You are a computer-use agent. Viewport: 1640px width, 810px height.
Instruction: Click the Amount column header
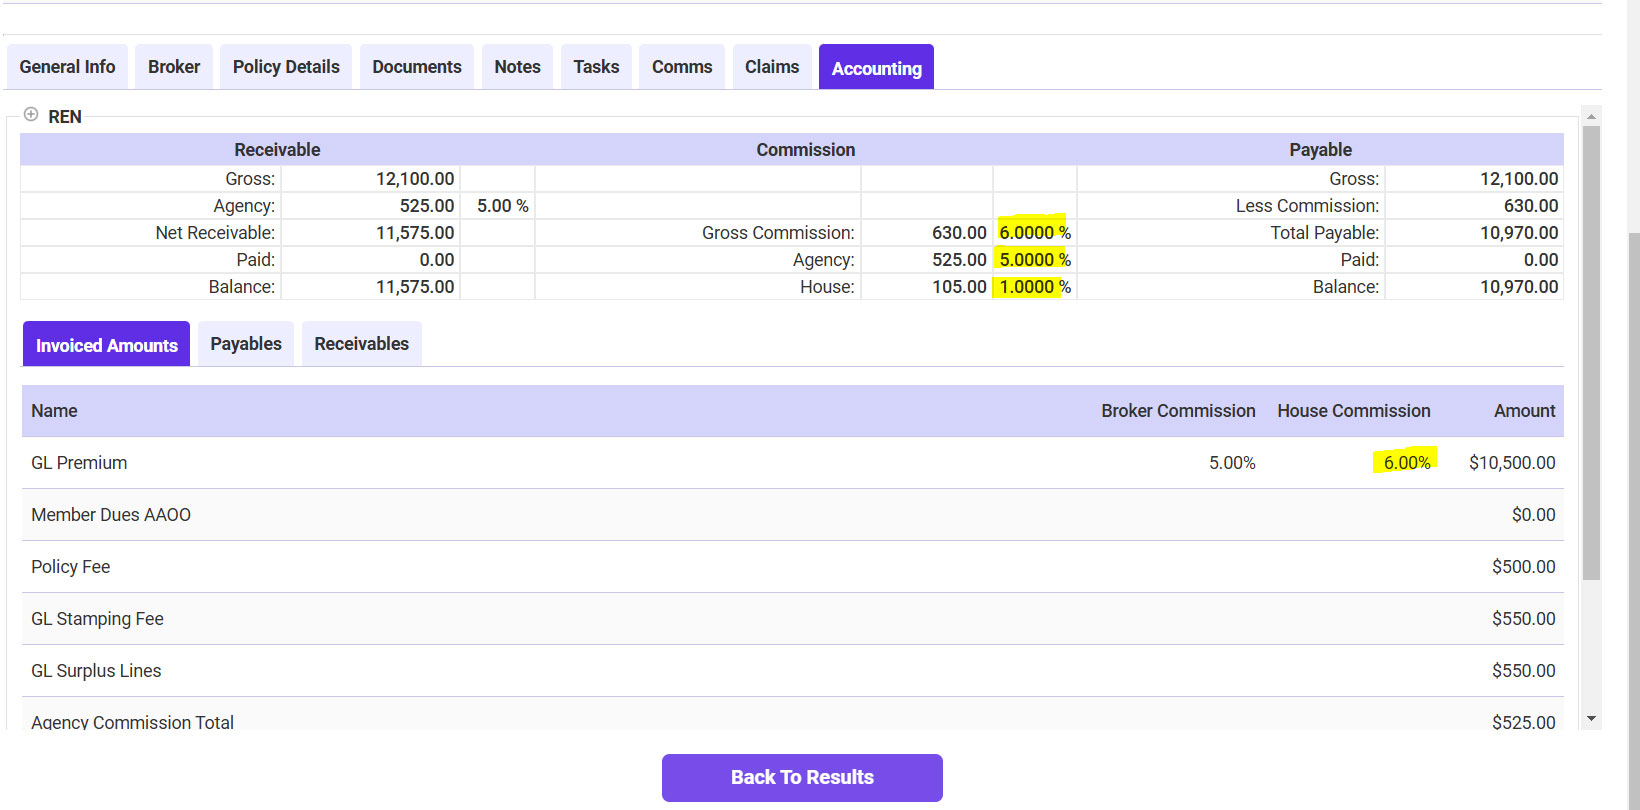pyautogui.click(x=1524, y=411)
